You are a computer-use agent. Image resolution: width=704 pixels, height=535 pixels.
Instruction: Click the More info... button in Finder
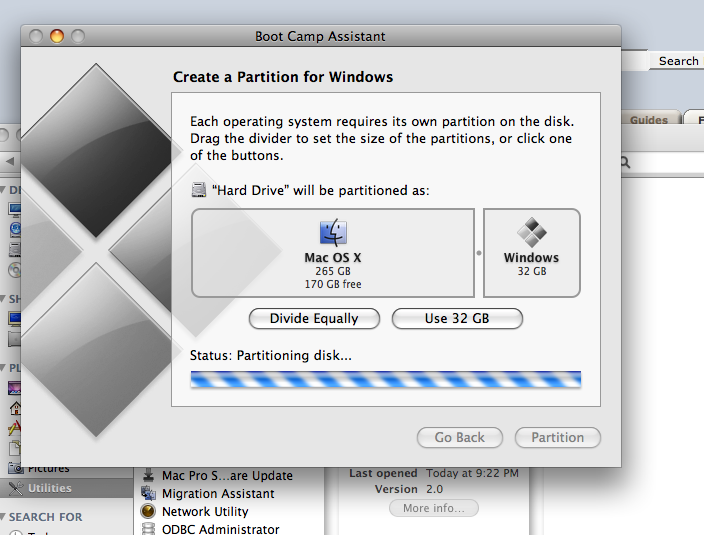pos(434,508)
